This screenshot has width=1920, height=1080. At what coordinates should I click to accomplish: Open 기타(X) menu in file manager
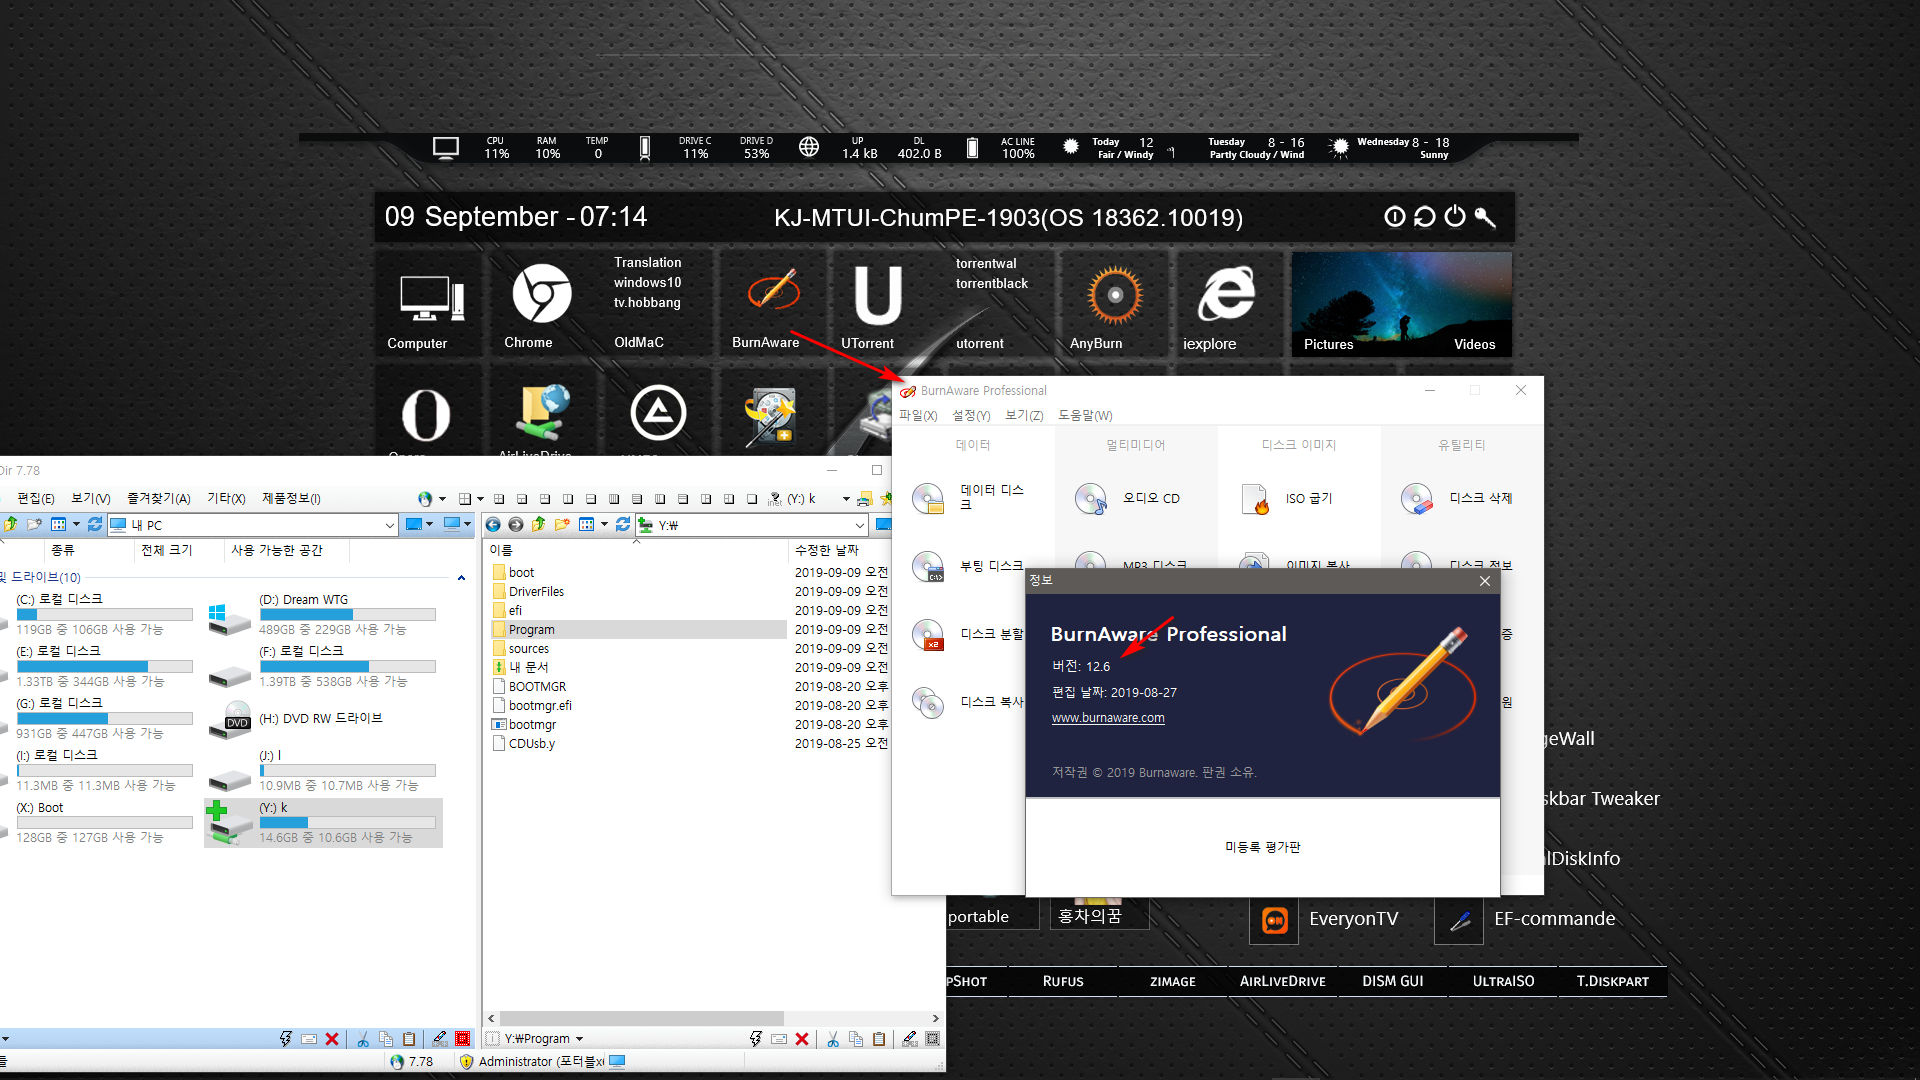coord(226,498)
